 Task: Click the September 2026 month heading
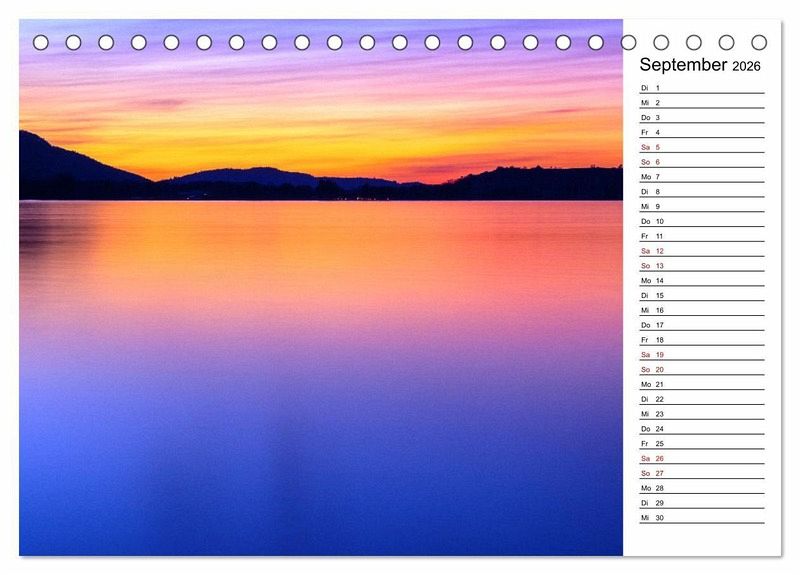pos(700,65)
